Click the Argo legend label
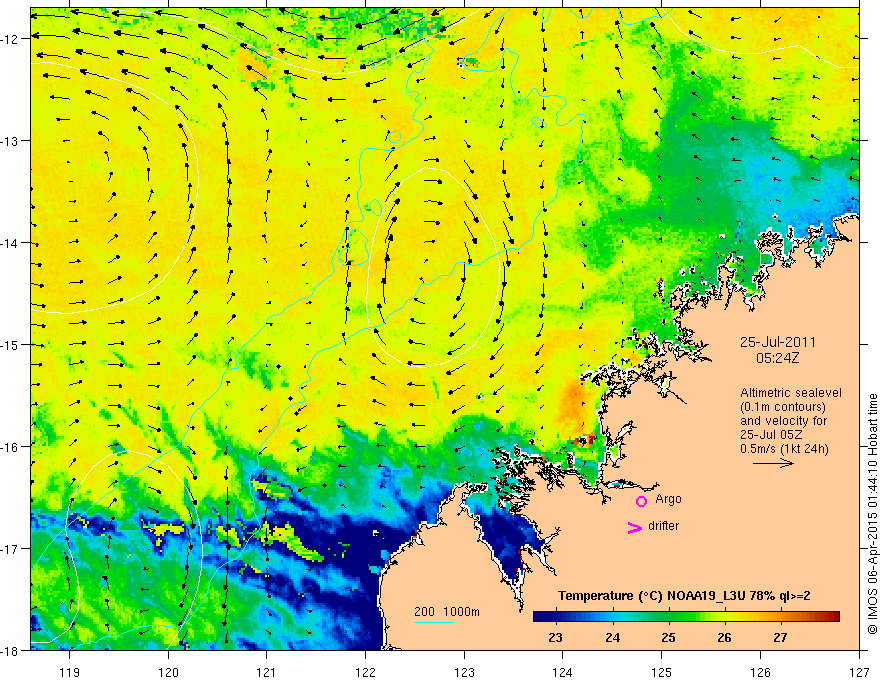The width and height of the screenshot is (880, 680). coord(668,499)
